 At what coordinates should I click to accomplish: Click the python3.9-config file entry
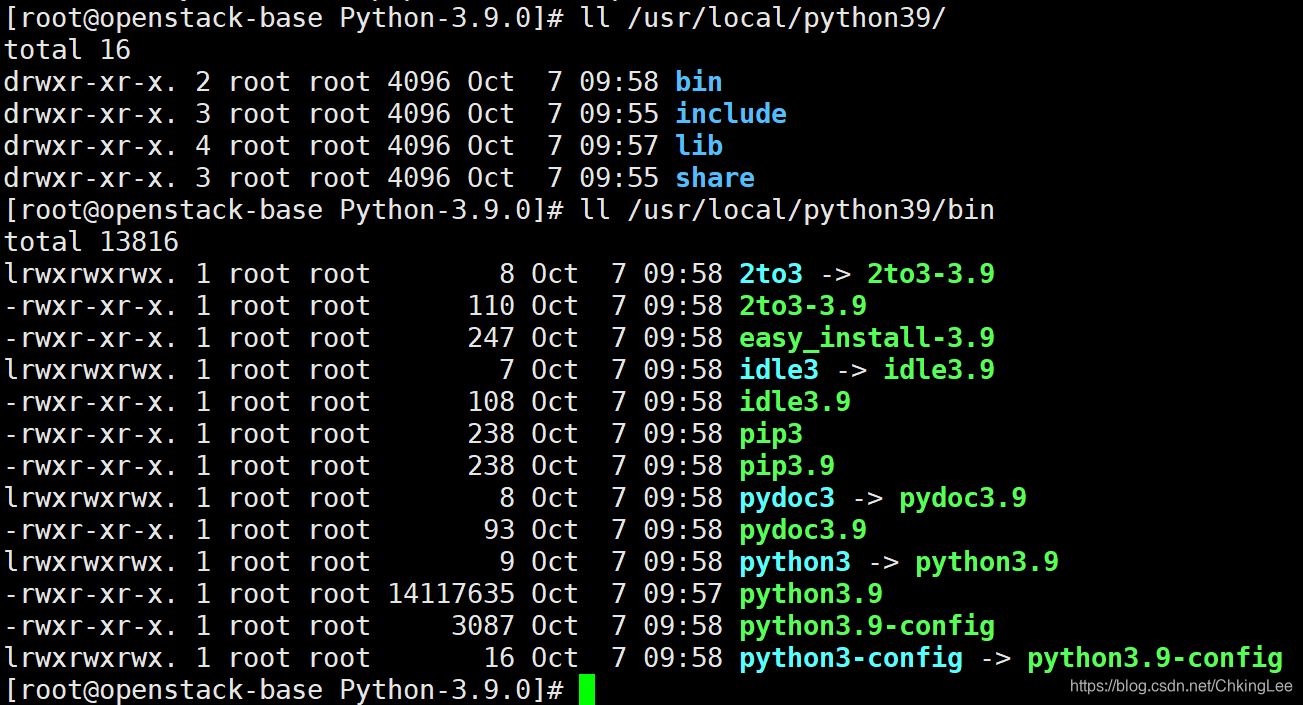point(866,625)
